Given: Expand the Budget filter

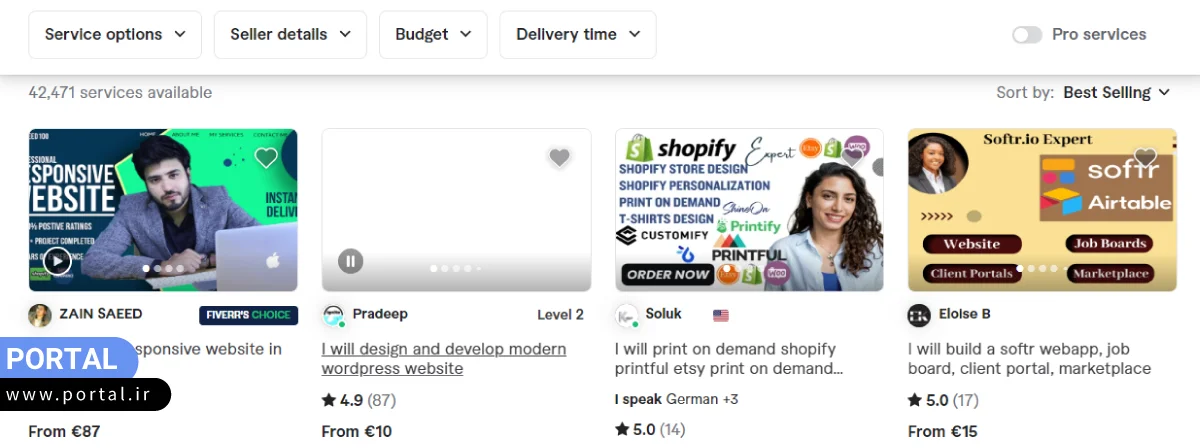Looking at the screenshot, I should pos(433,35).
